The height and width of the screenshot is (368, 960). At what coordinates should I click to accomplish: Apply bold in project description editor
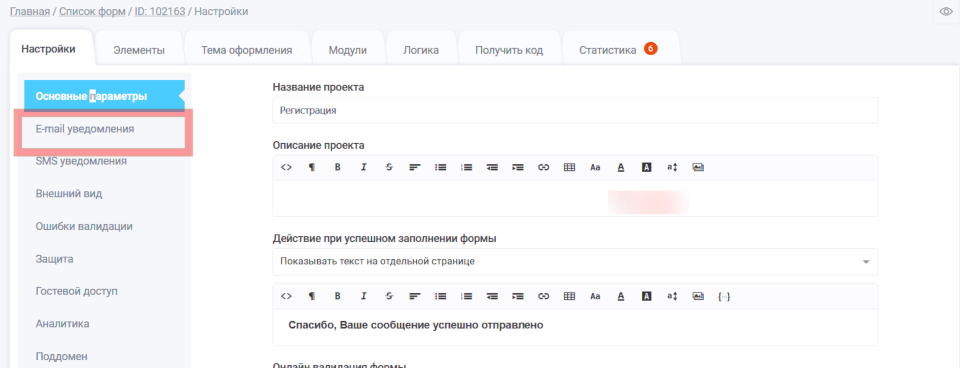[337, 167]
